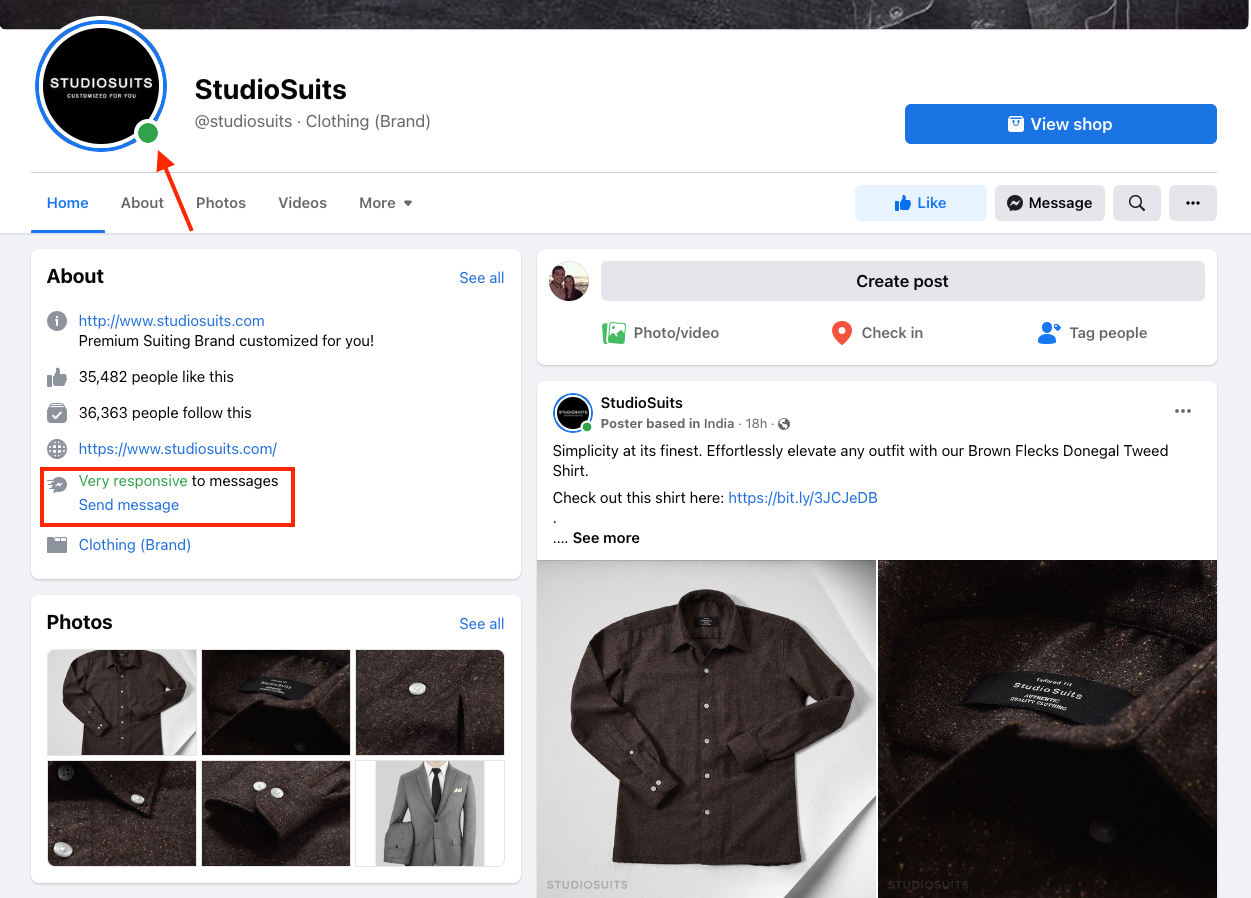This screenshot has height=898, width=1251.
Task: Open the page options three-dot menu
Action: click(x=1193, y=203)
